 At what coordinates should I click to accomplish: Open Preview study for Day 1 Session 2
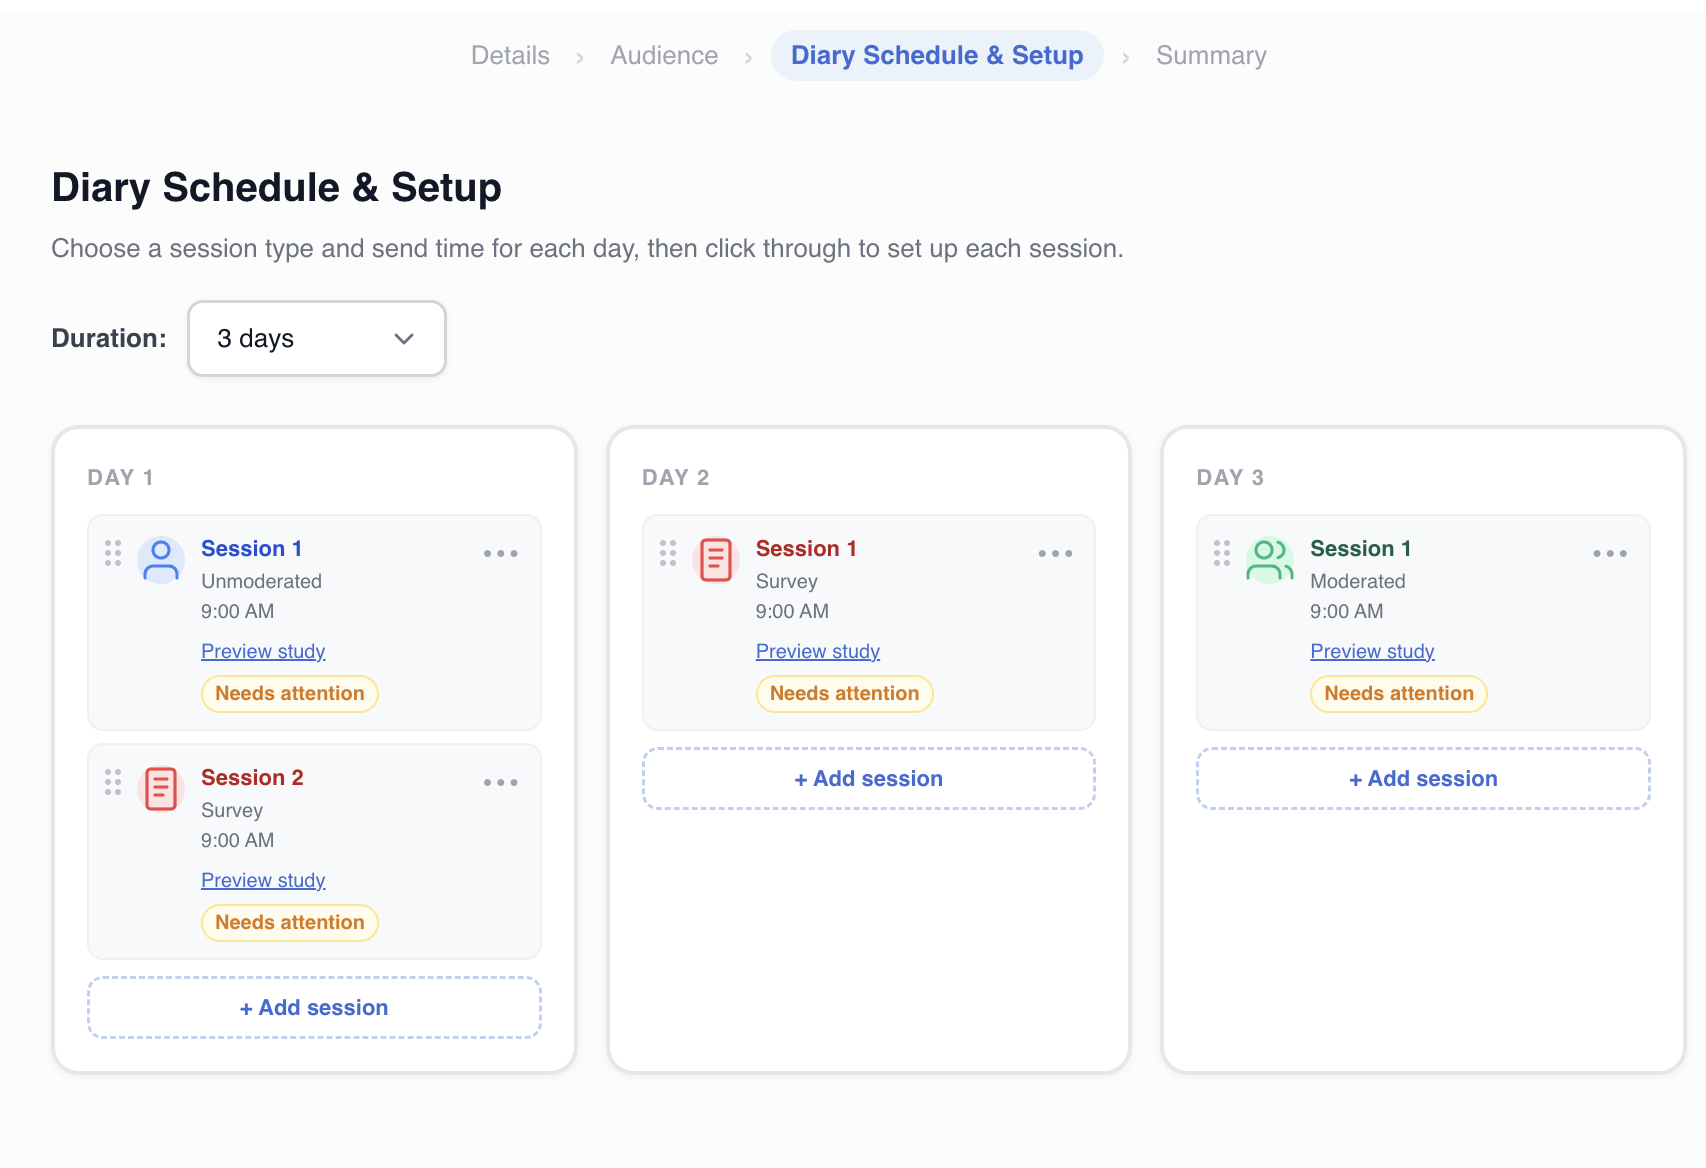263,881
